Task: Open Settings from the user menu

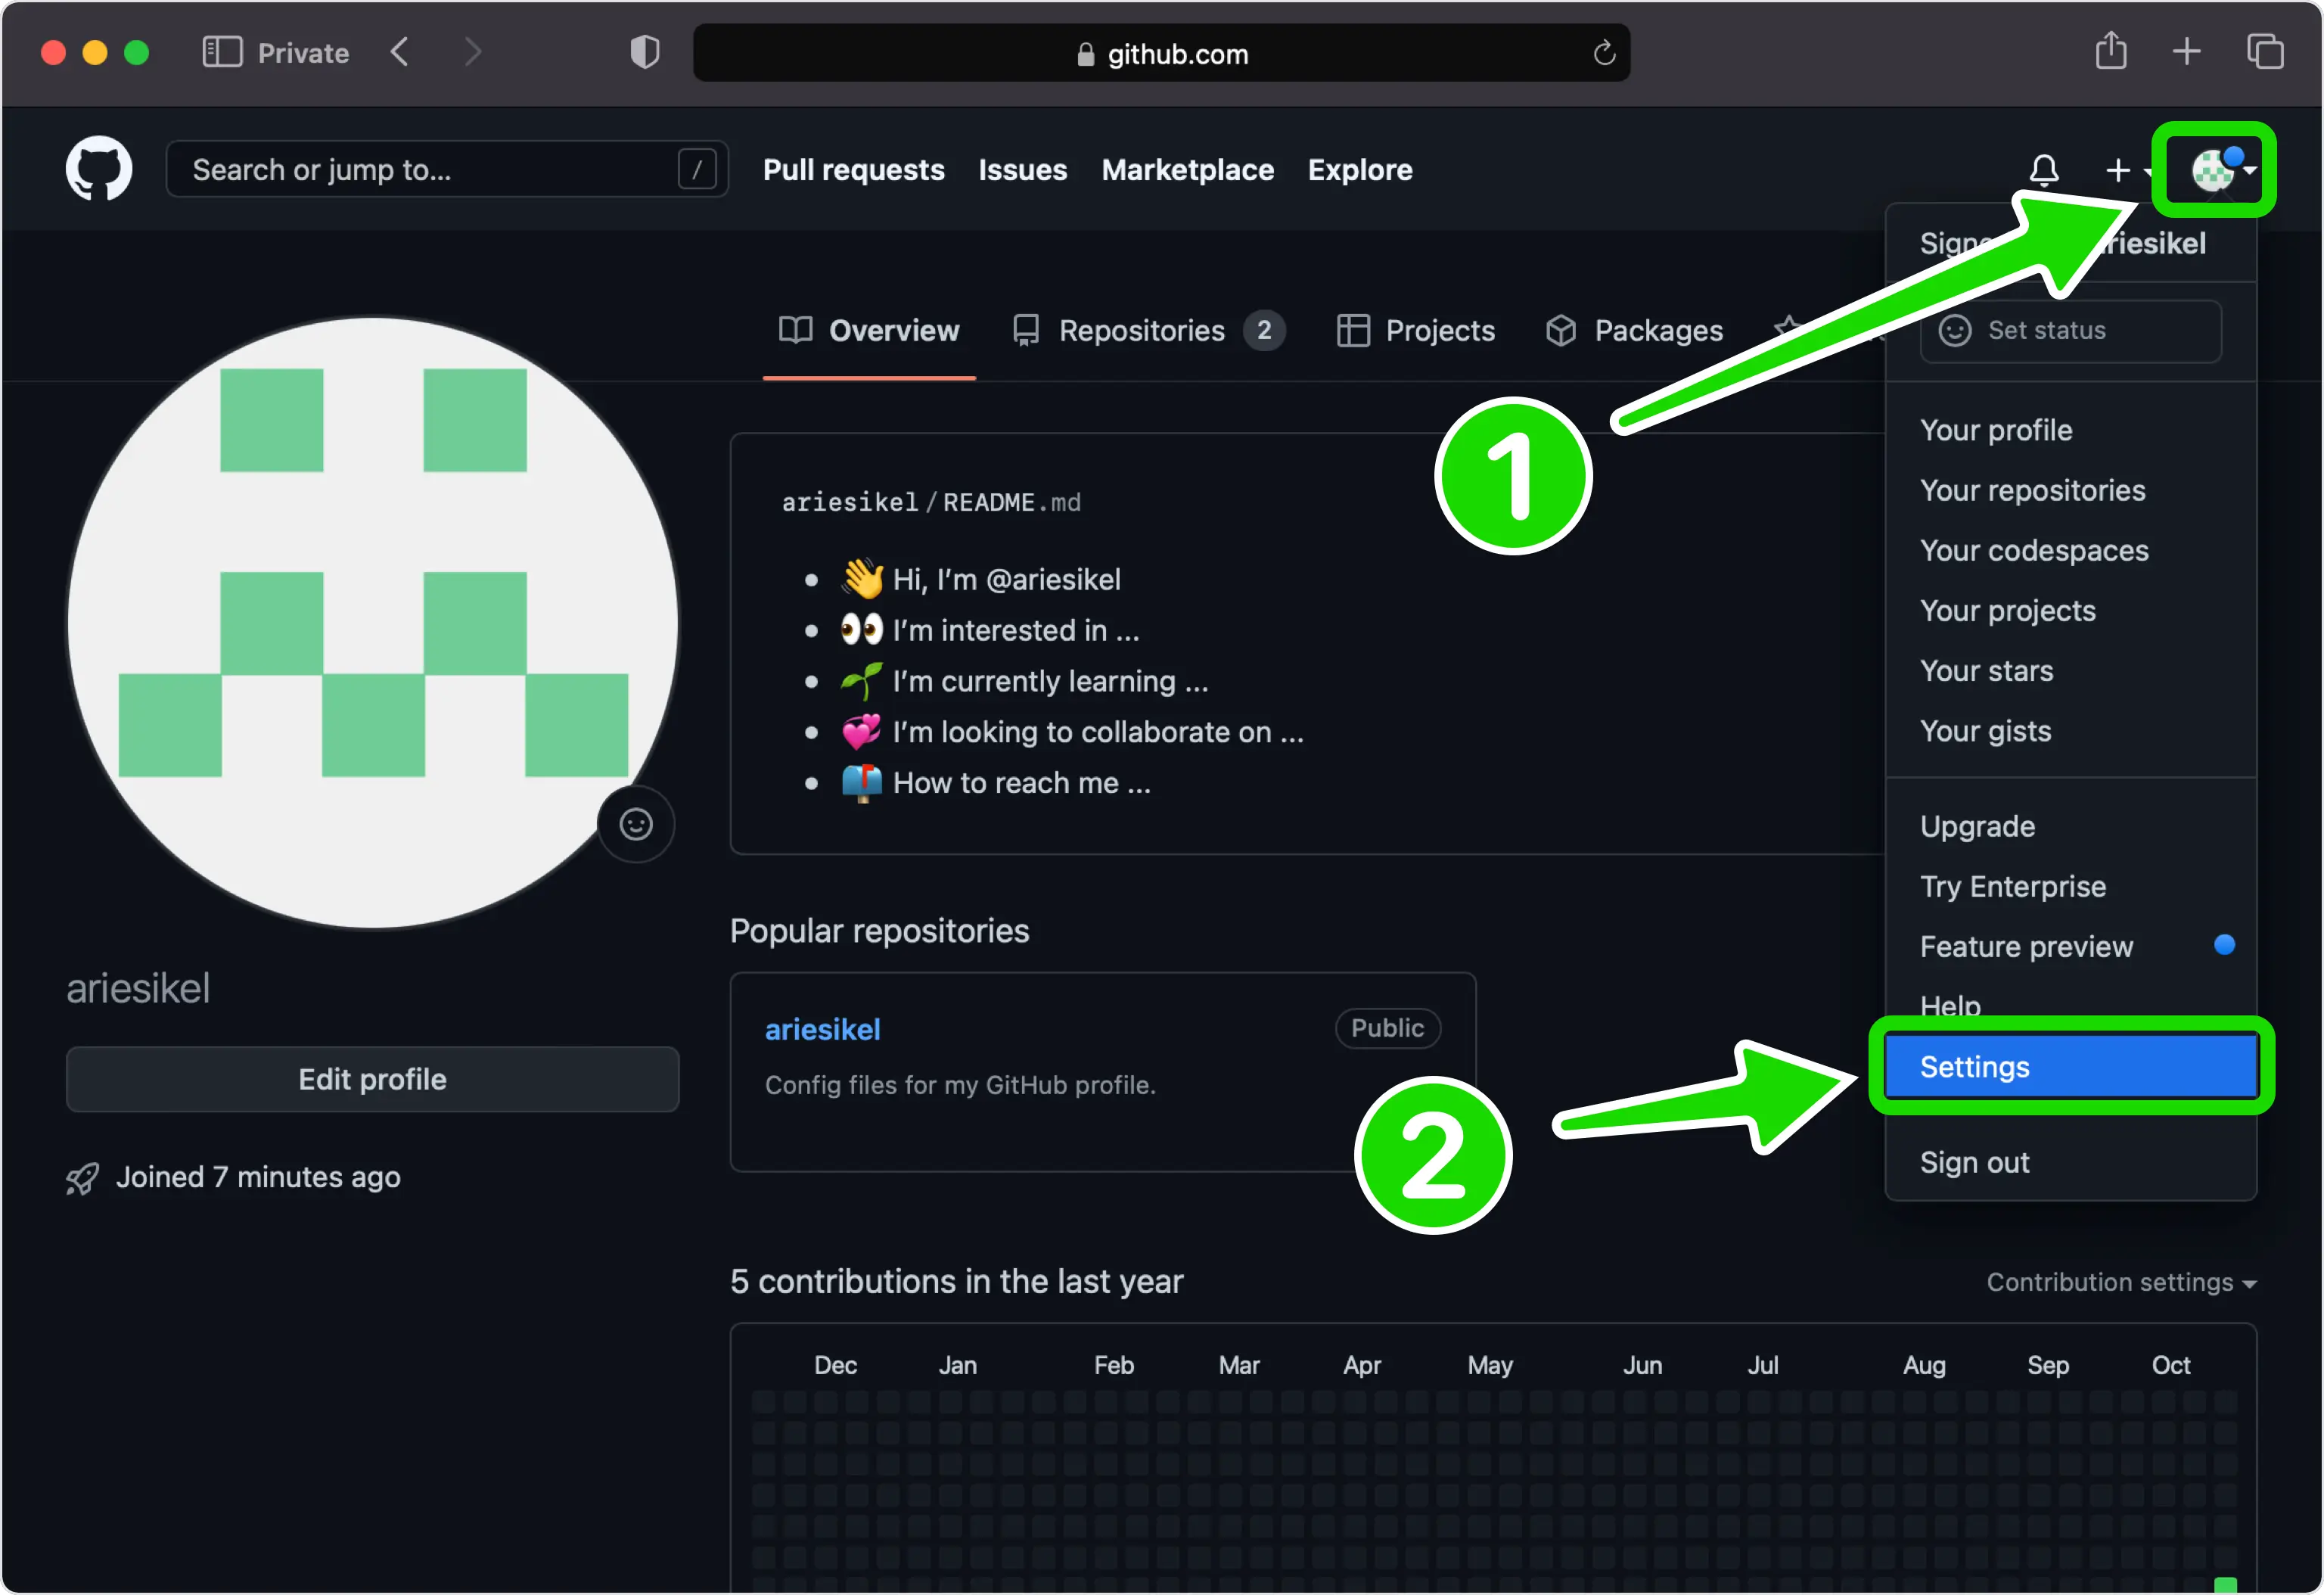Action: pos(2070,1067)
